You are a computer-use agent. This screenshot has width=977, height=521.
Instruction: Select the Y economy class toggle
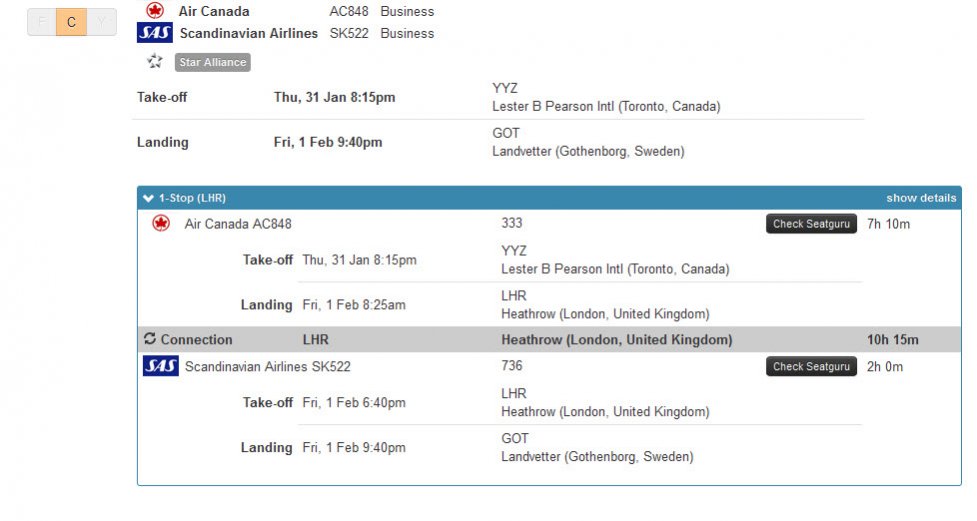tap(100, 22)
